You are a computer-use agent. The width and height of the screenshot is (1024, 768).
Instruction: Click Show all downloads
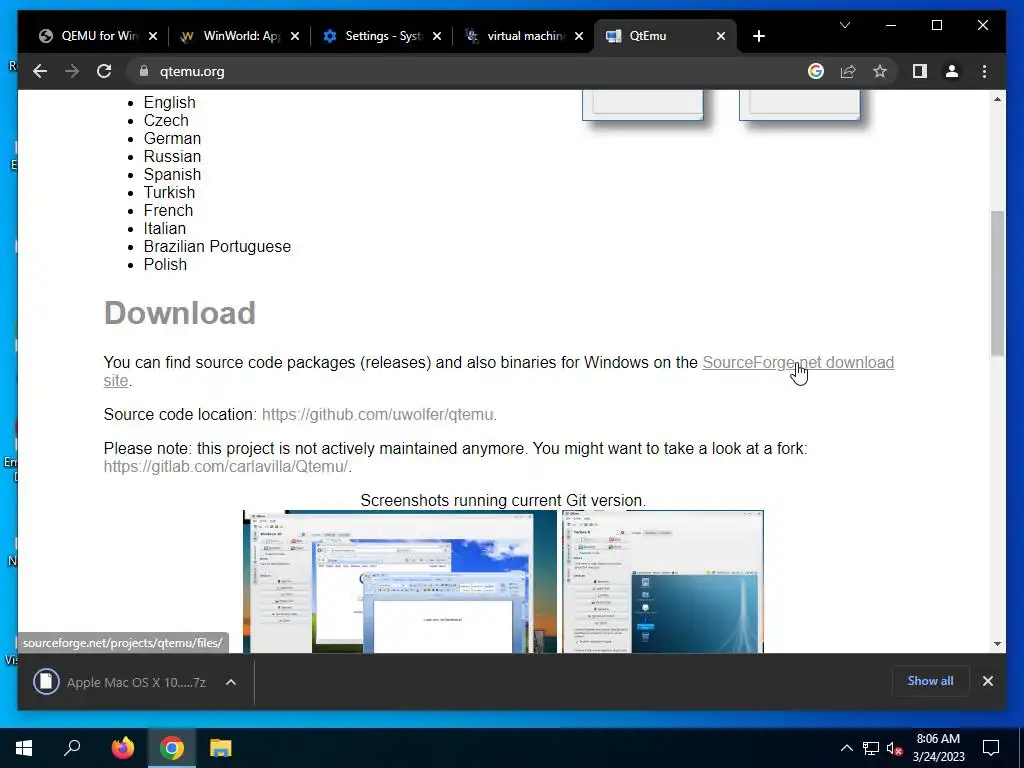pyautogui.click(x=930, y=681)
